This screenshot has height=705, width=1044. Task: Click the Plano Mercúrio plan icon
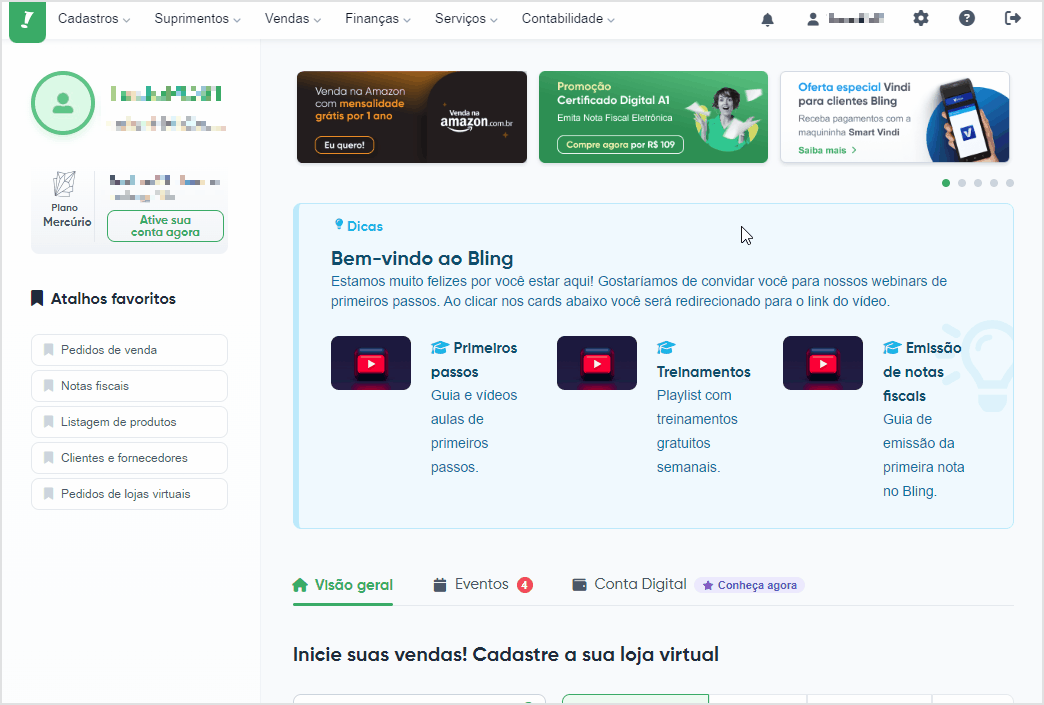click(x=65, y=184)
